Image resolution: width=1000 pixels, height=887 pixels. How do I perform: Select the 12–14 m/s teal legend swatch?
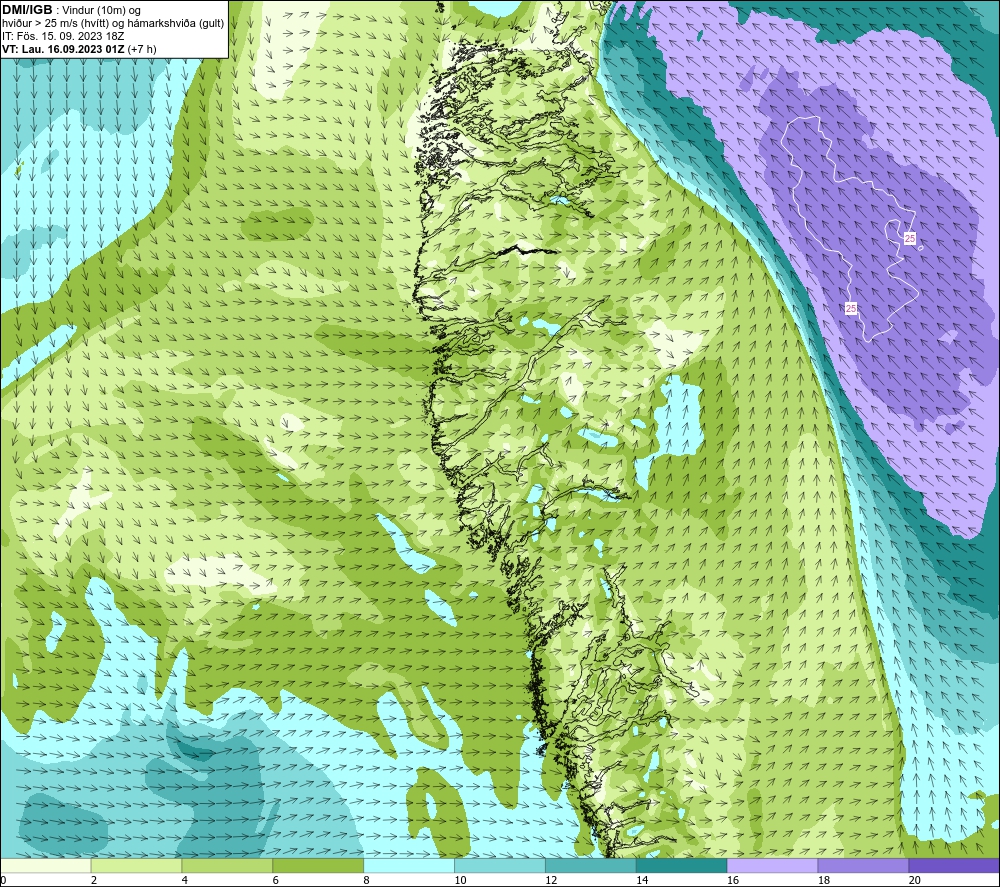(591, 865)
